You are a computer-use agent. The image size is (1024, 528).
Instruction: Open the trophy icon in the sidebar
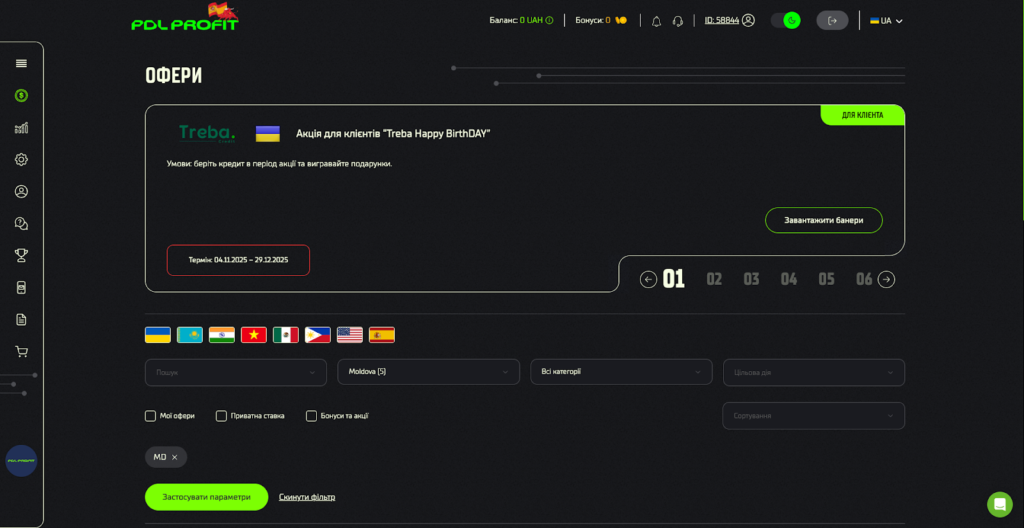[21, 255]
